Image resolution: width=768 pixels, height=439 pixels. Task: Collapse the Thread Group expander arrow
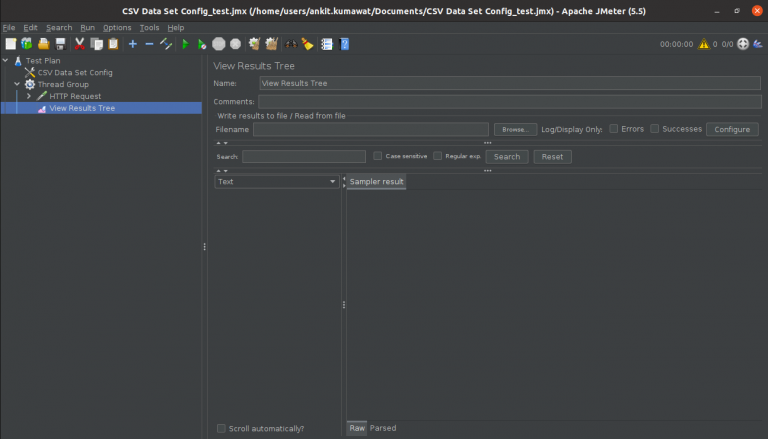17,84
